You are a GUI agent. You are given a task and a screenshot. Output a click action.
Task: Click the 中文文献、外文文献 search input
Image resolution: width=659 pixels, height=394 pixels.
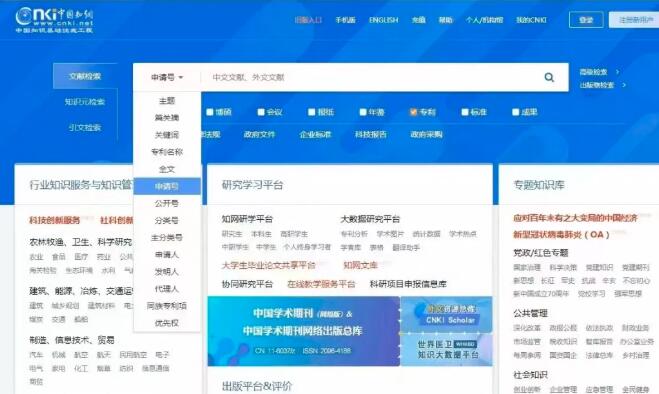372,77
